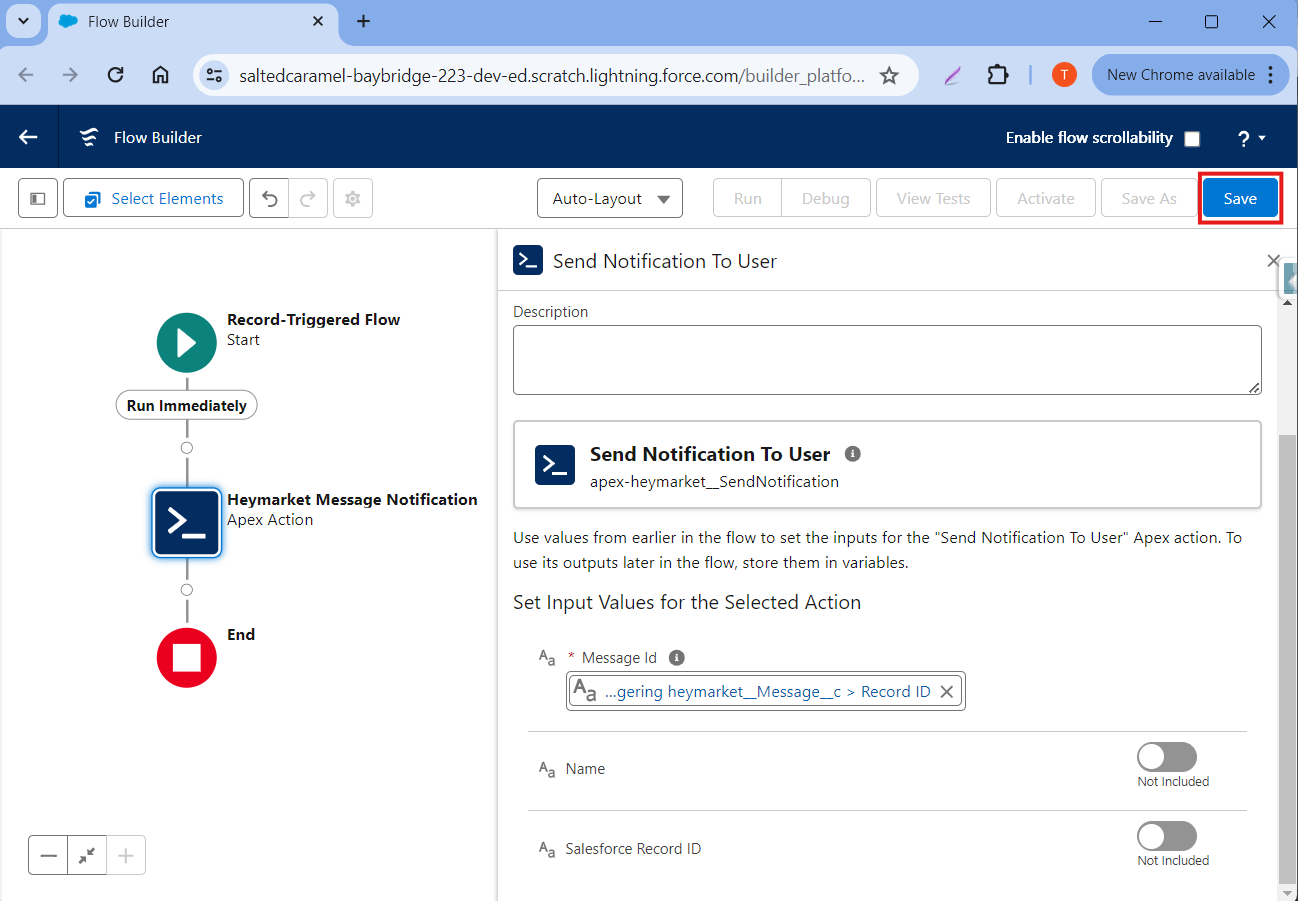Go back using Flow Builder back arrow
The image size is (1298, 901).
[28, 137]
